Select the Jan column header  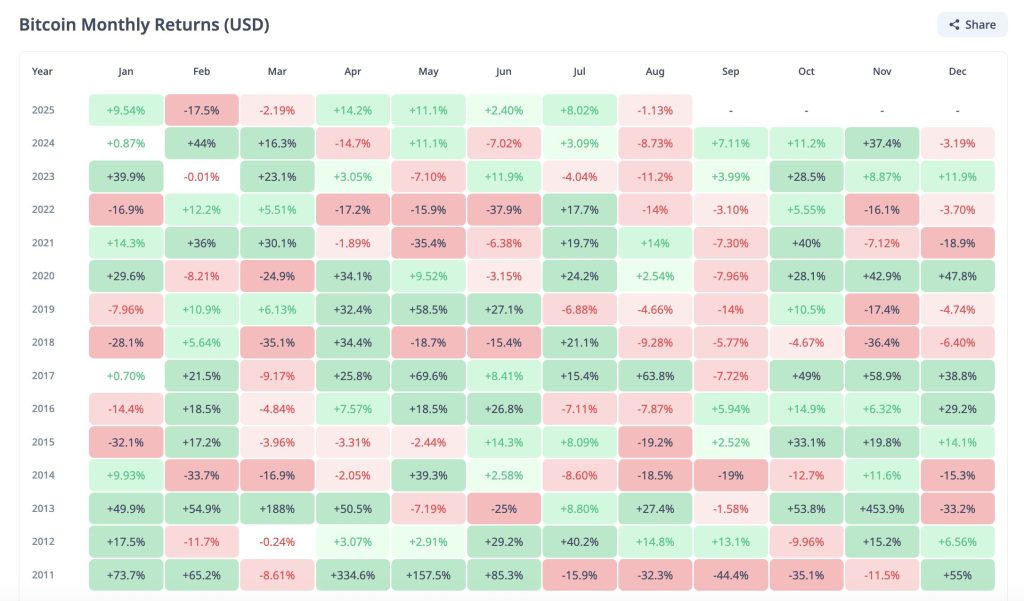pos(125,72)
